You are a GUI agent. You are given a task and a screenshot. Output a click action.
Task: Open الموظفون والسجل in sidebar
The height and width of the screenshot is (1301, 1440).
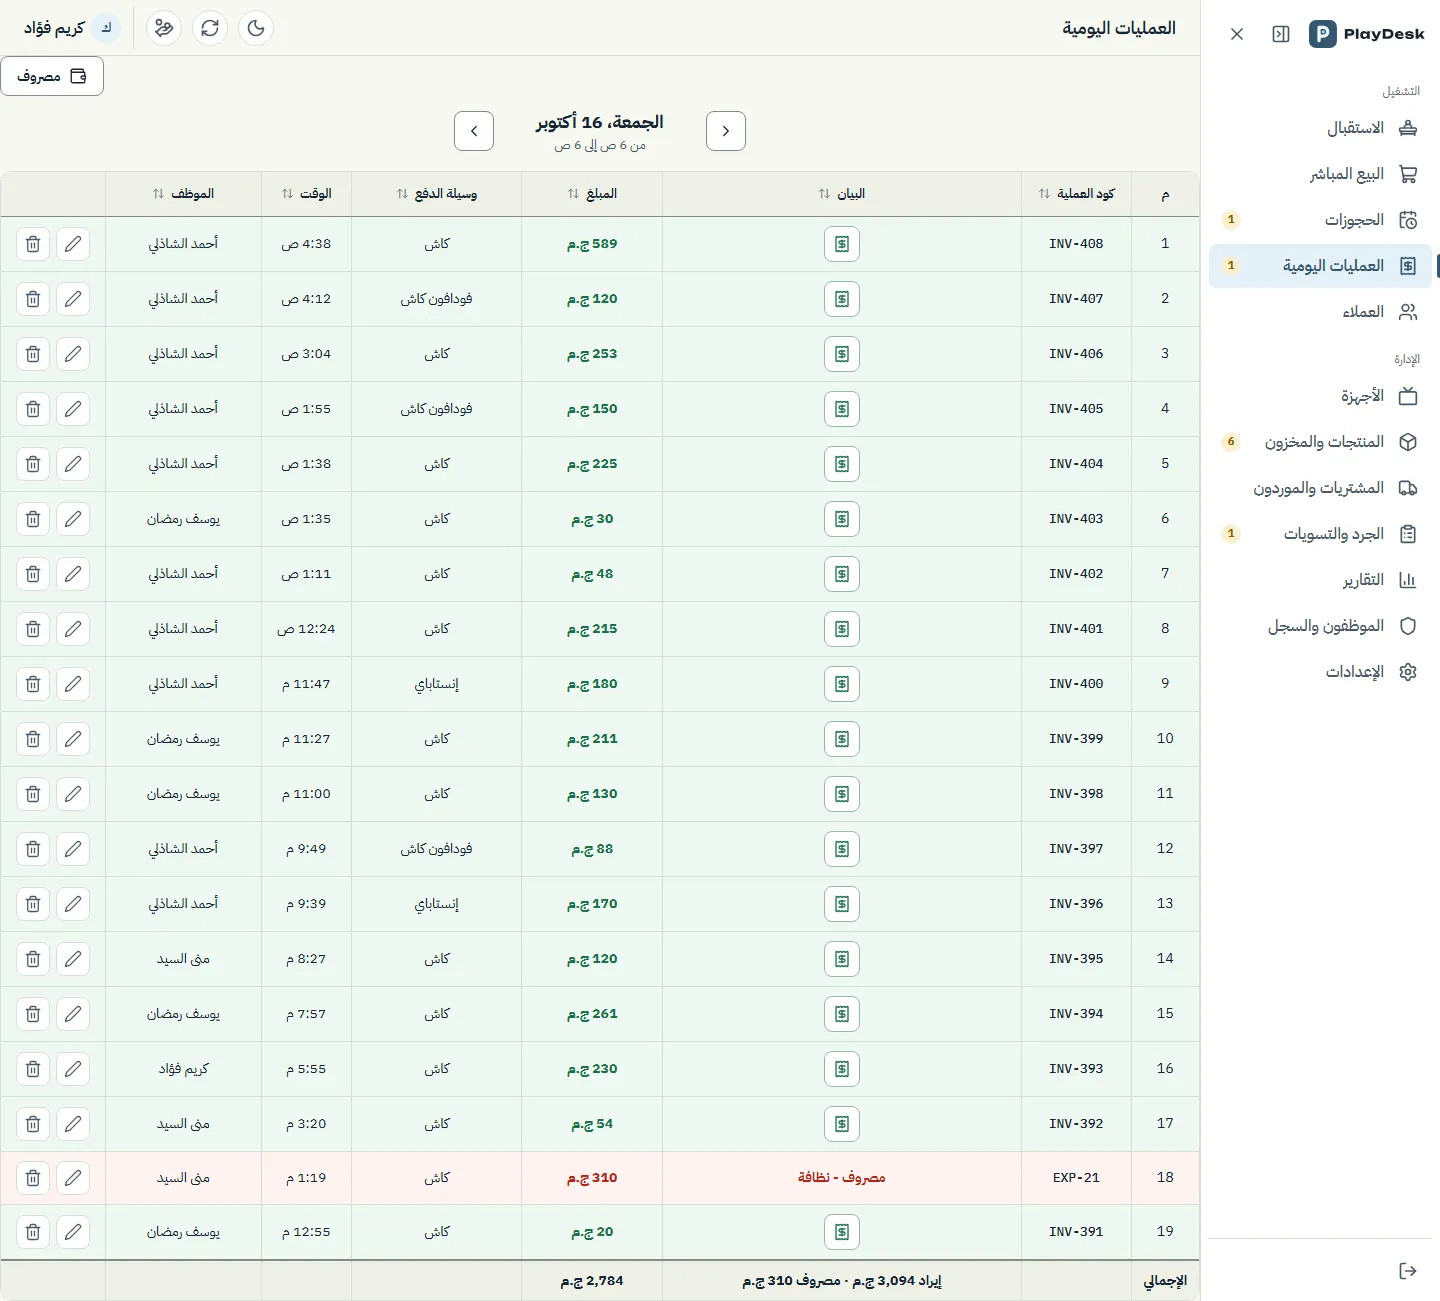1320,626
